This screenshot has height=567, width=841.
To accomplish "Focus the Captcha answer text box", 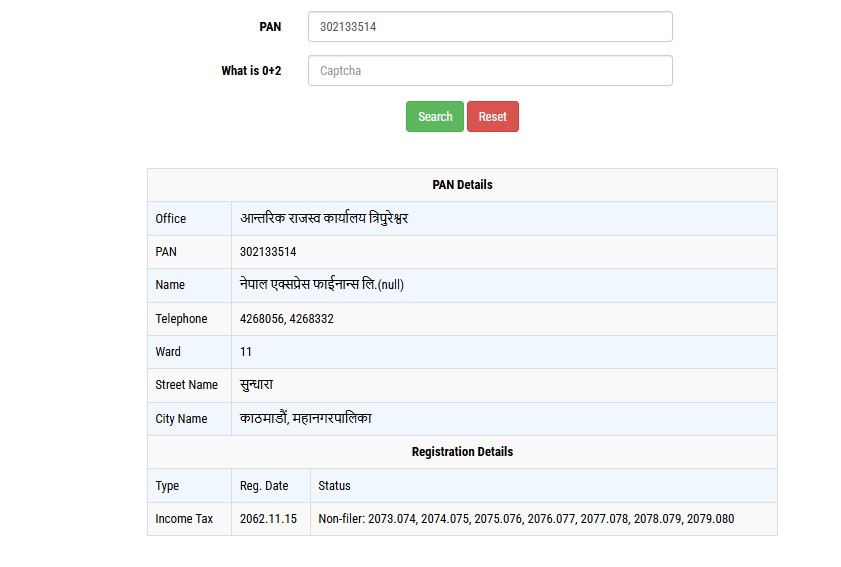I will coord(489,71).
